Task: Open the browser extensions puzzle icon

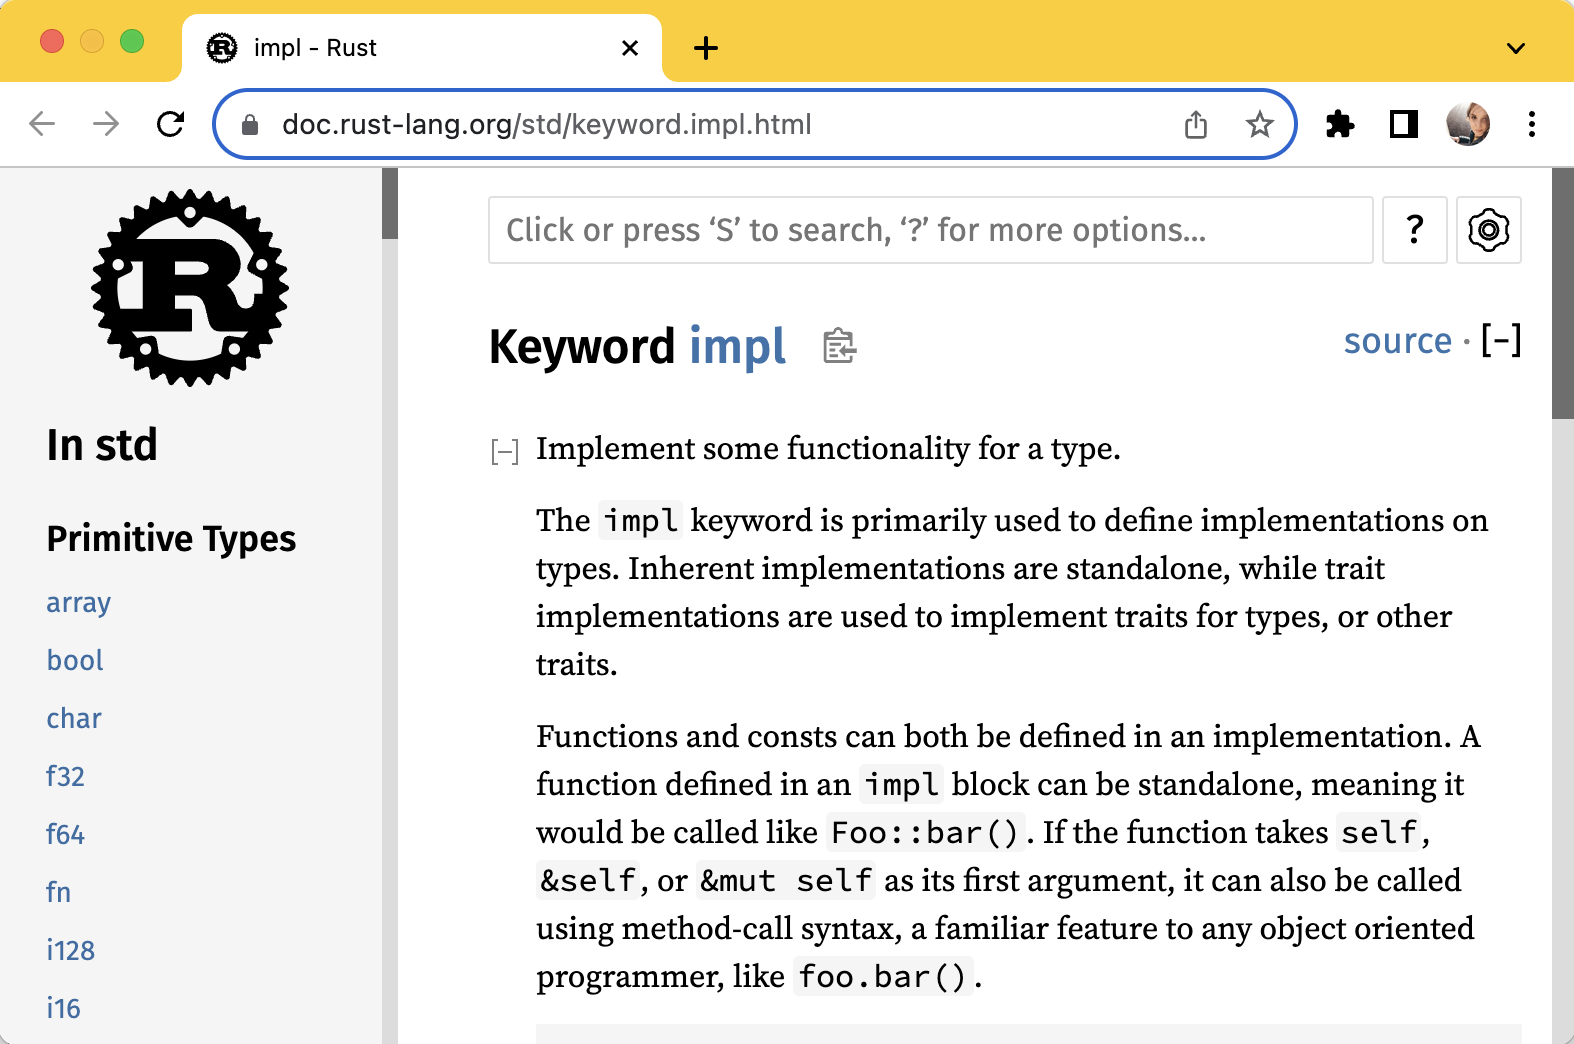Action: (1339, 125)
